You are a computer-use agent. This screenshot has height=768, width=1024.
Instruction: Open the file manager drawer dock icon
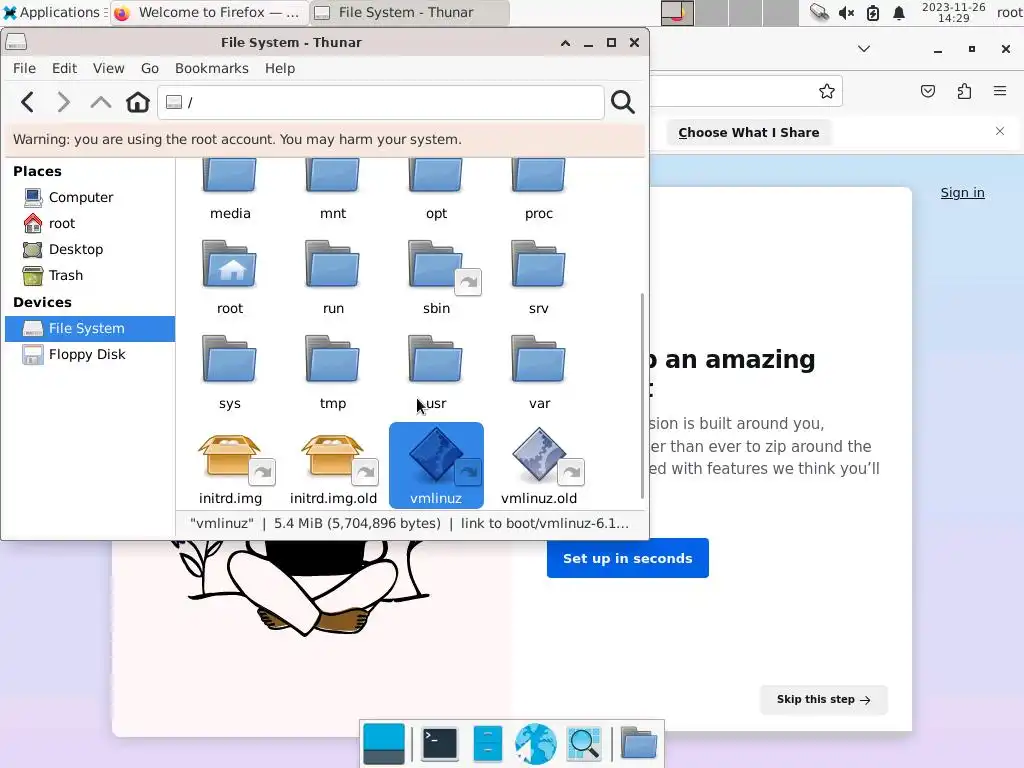pyautogui.click(x=487, y=744)
